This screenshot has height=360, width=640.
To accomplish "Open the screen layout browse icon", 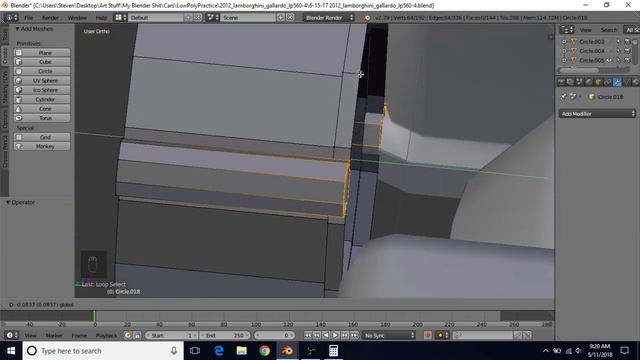I will tap(120, 18).
